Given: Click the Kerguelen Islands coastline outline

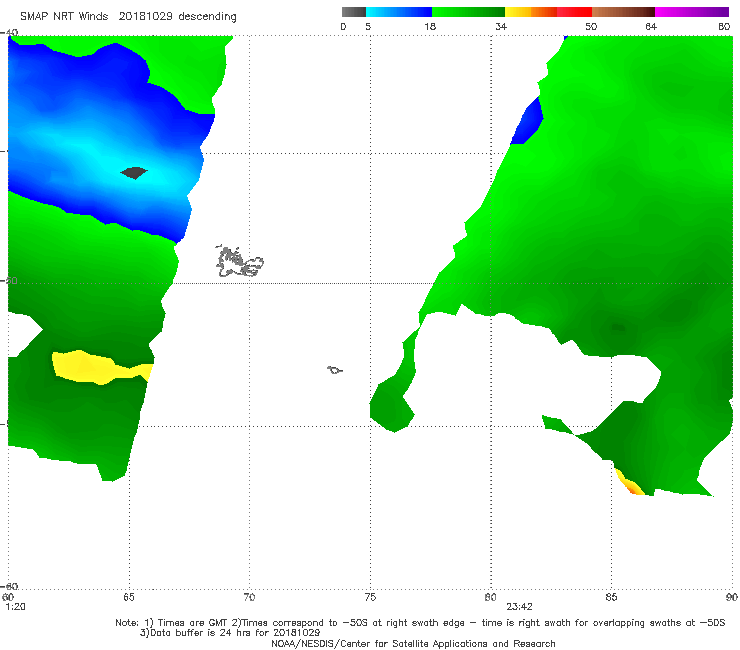Looking at the screenshot, I should (x=239, y=262).
